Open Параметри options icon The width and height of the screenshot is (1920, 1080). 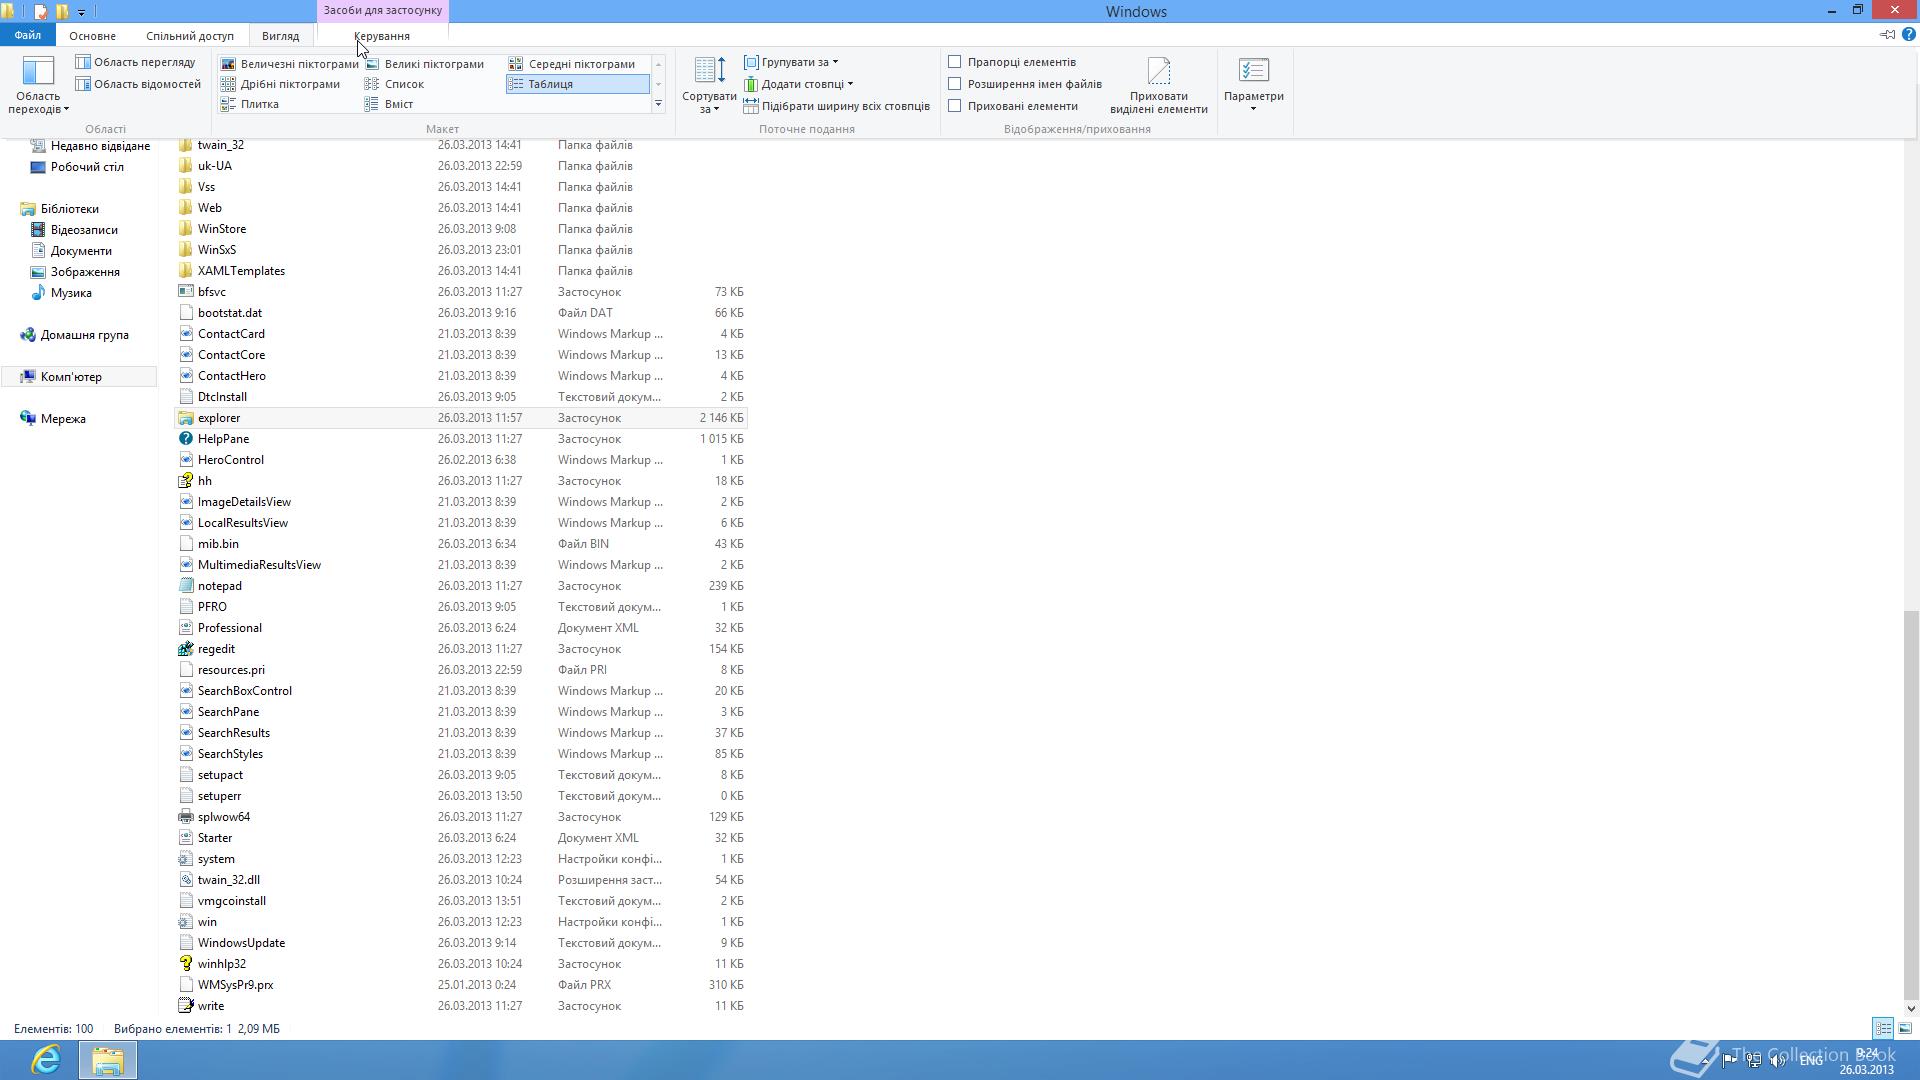pyautogui.click(x=1253, y=85)
